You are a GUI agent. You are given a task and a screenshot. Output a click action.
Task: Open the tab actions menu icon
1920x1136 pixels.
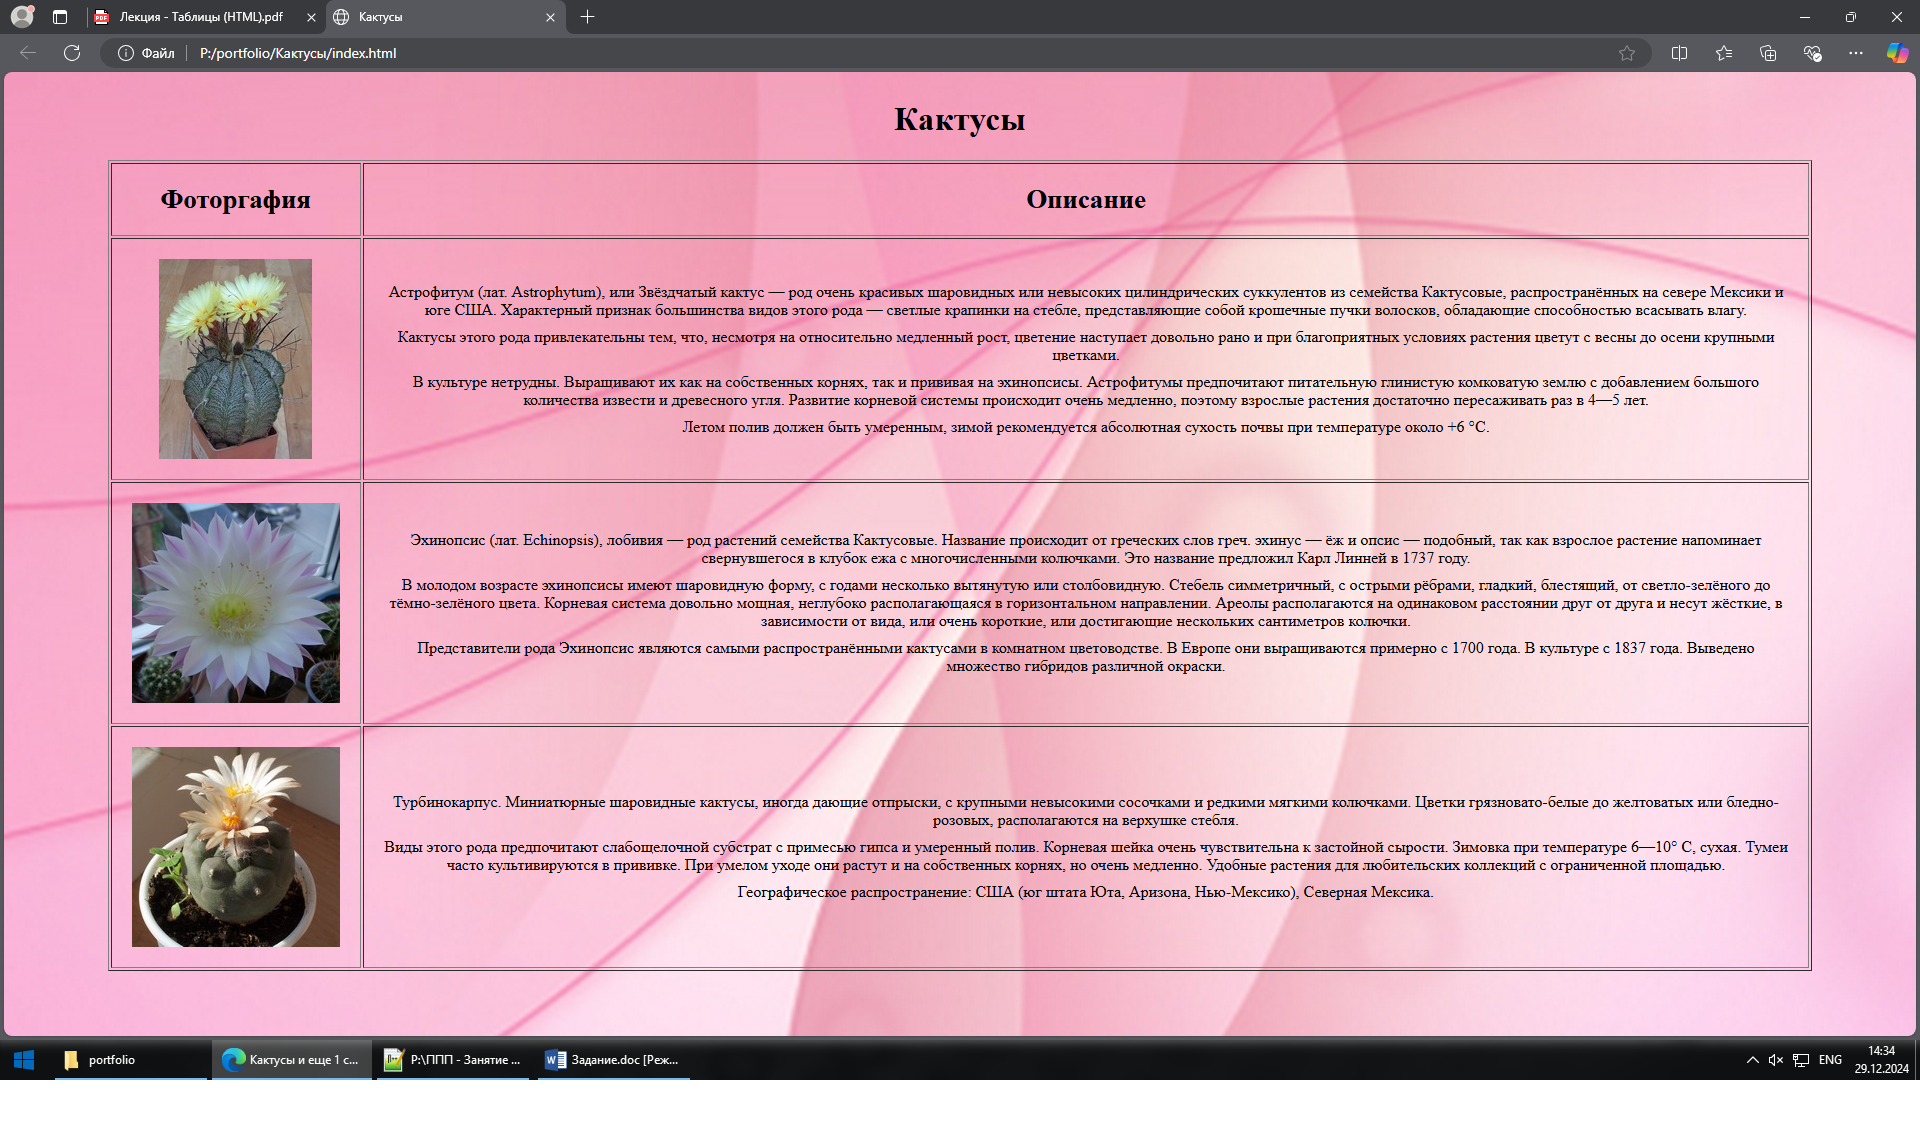(x=60, y=17)
